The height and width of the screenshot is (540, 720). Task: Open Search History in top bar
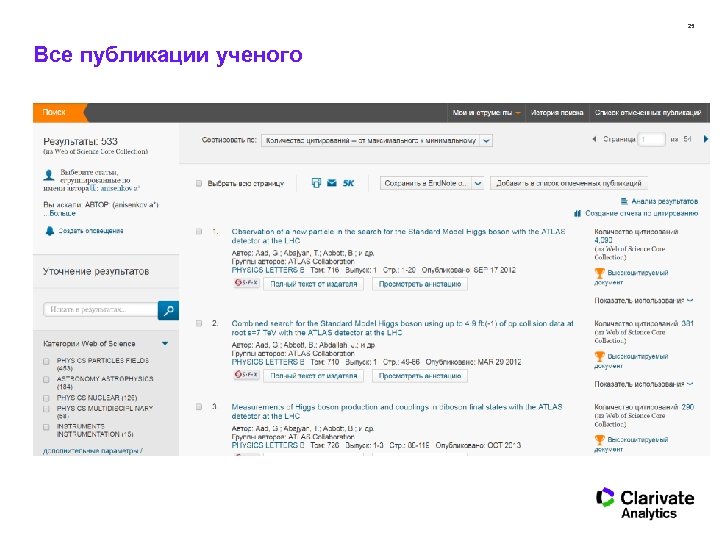tap(557, 112)
